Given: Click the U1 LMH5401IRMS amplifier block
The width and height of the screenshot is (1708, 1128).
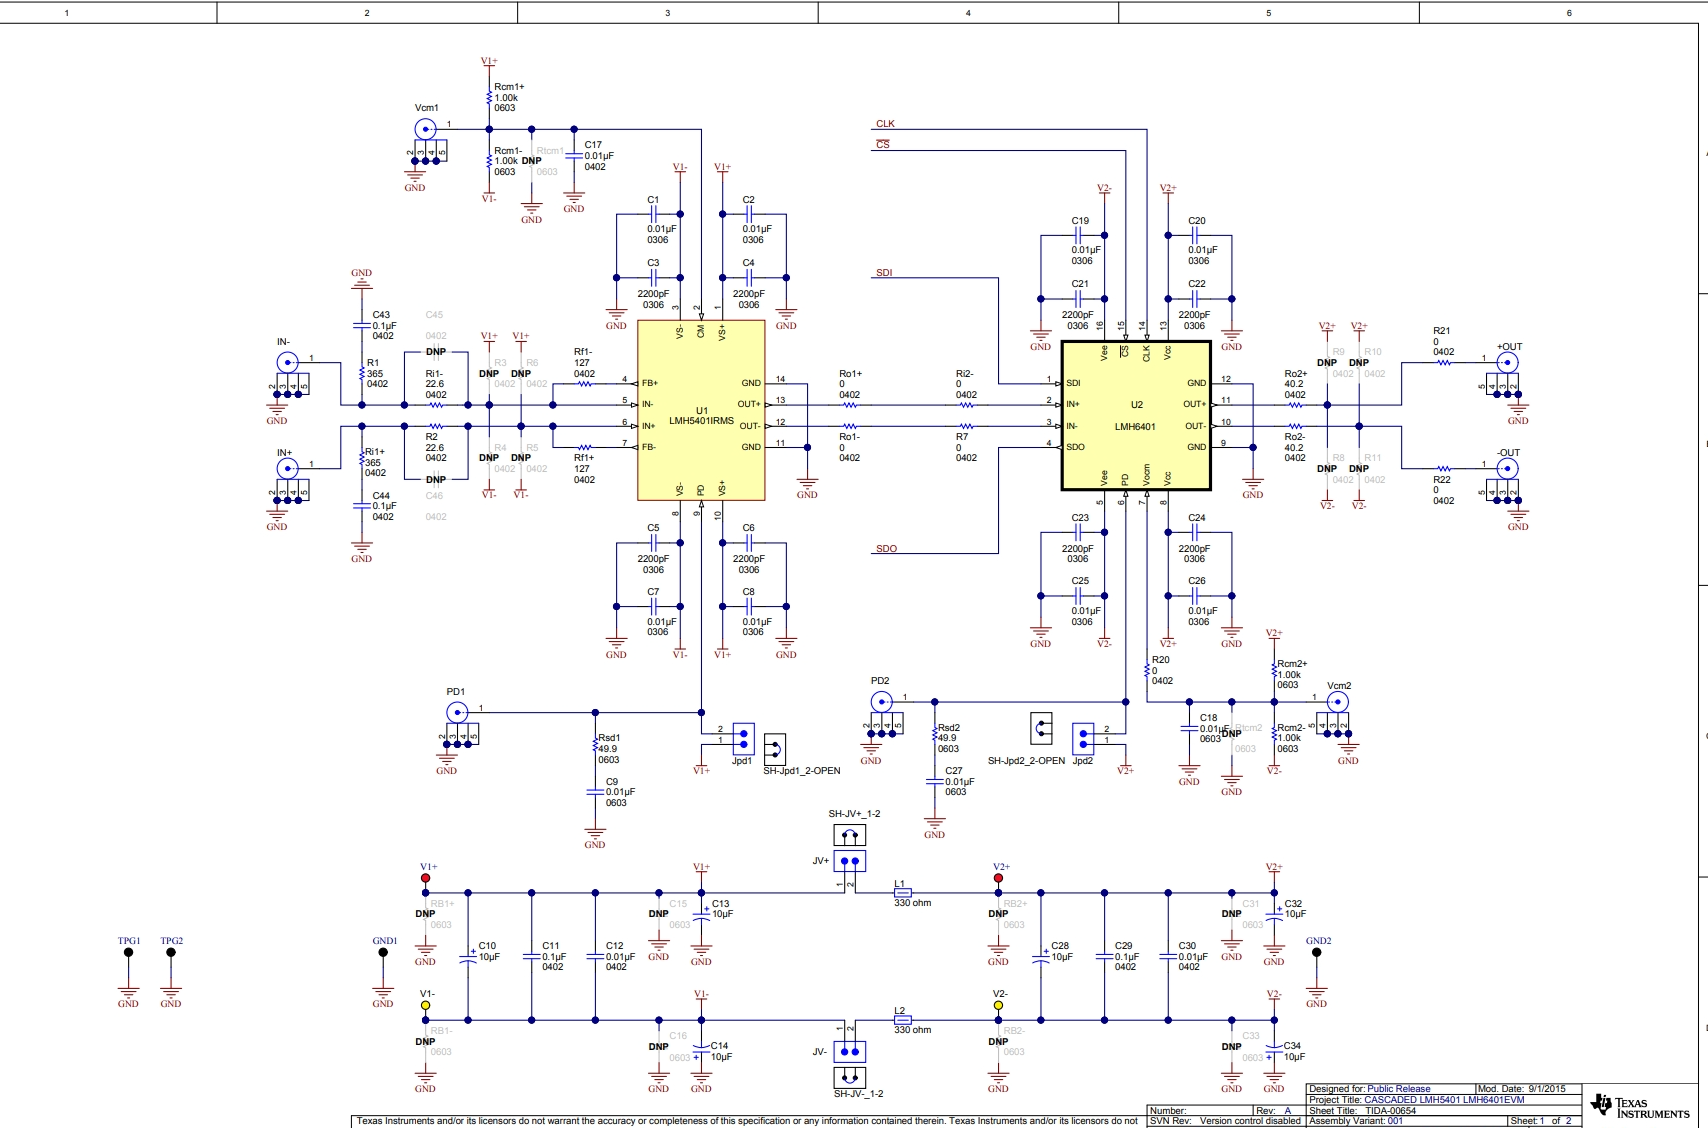Looking at the screenshot, I should [x=701, y=410].
